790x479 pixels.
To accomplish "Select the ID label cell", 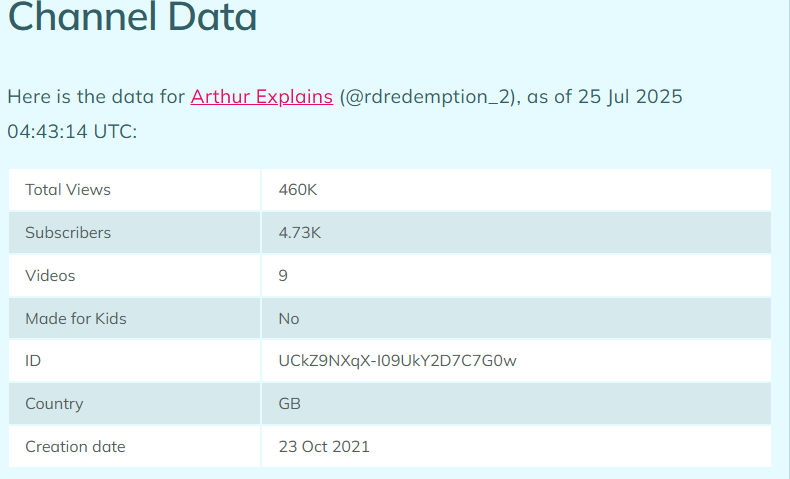I will [x=135, y=361].
